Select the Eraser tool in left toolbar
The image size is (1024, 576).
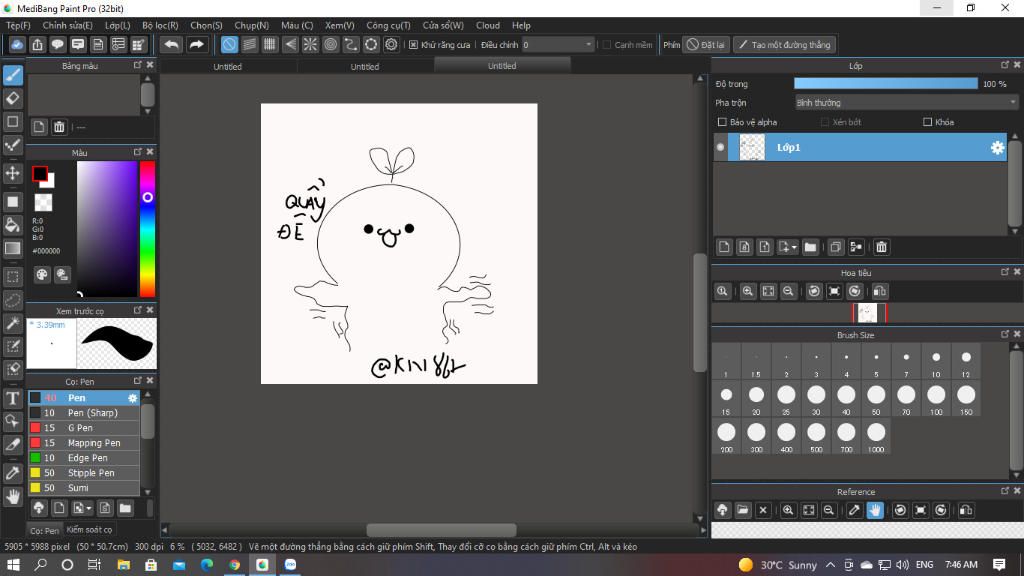(x=13, y=98)
